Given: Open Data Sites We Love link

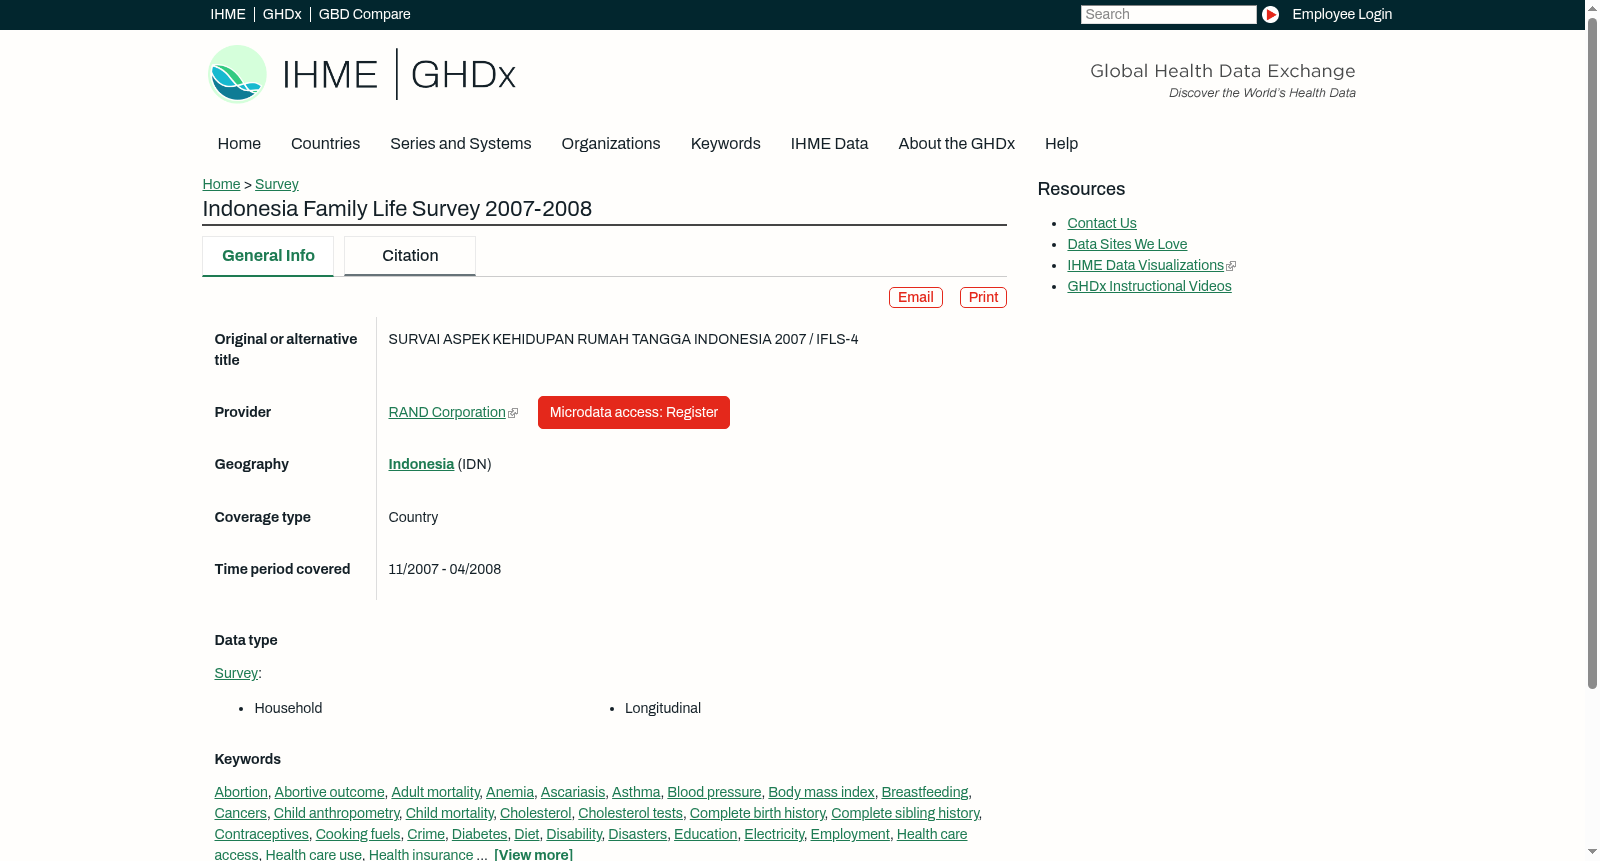Looking at the screenshot, I should point(1127,244).
